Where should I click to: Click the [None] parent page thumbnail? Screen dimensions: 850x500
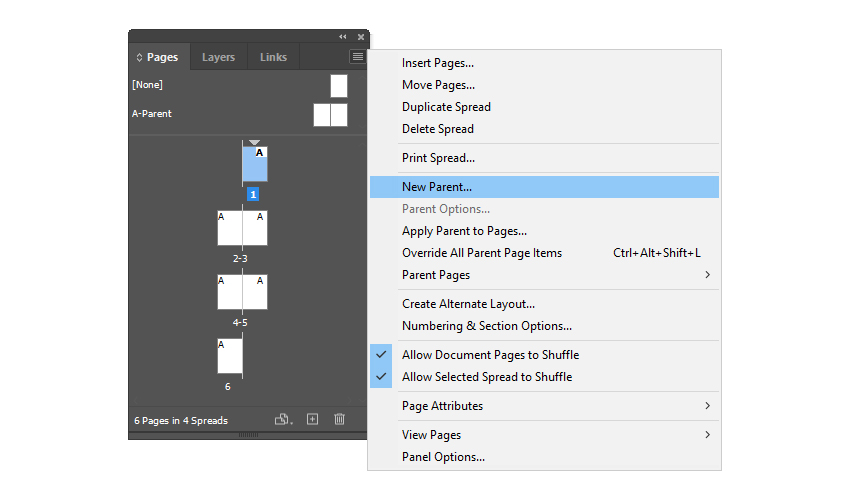point(339,86)
